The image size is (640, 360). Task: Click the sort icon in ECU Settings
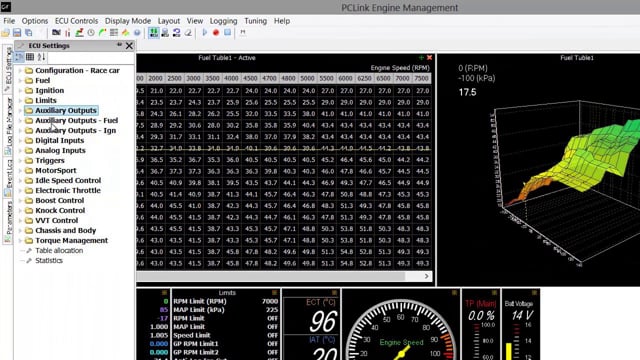point(41,57)
